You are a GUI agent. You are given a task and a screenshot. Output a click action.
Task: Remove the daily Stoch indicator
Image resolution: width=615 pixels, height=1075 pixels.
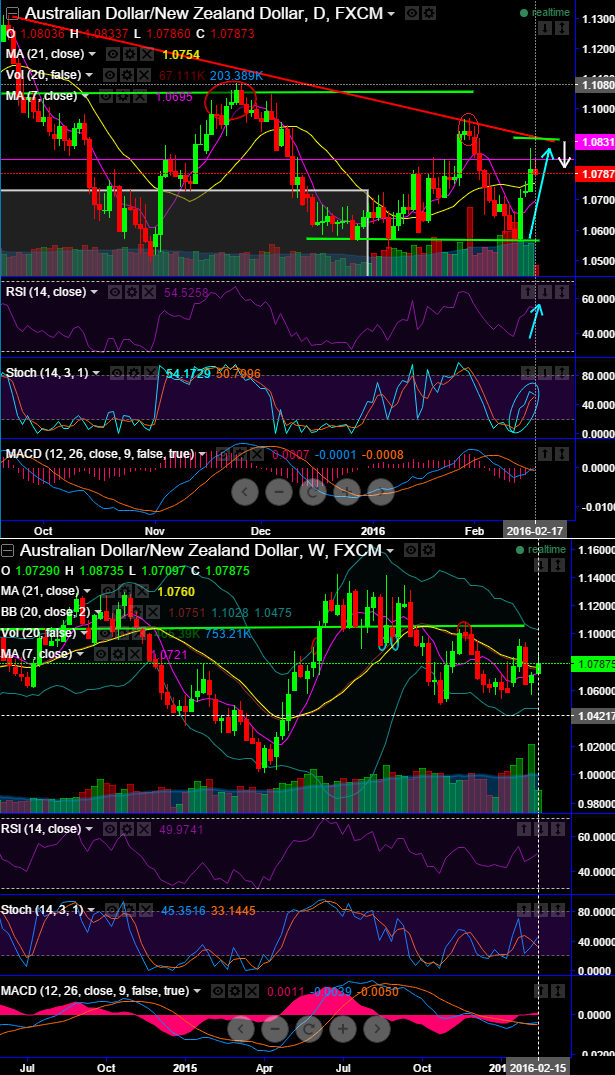point(150,373)
